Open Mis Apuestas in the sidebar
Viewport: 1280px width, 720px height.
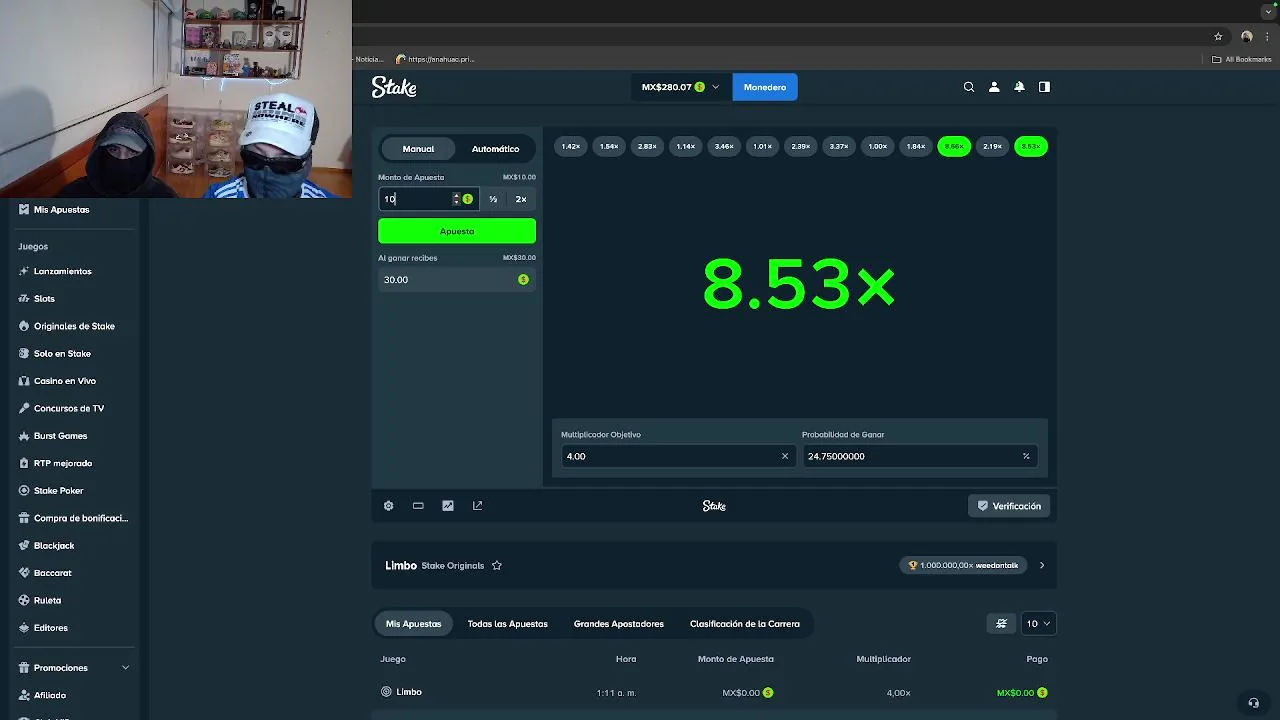point(61,210)
